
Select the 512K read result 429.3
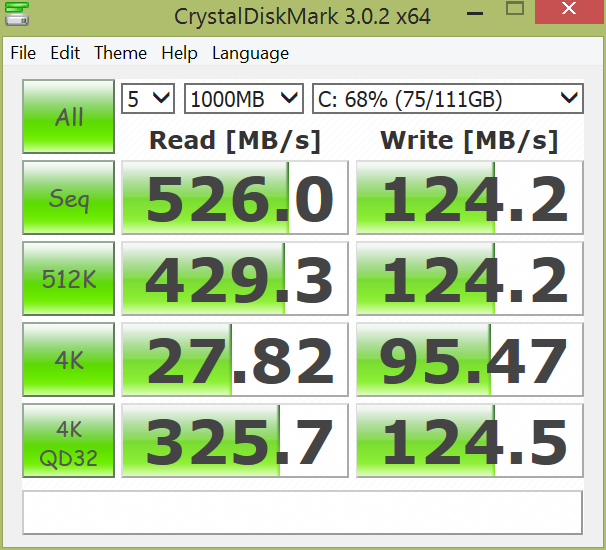(235, 278)
